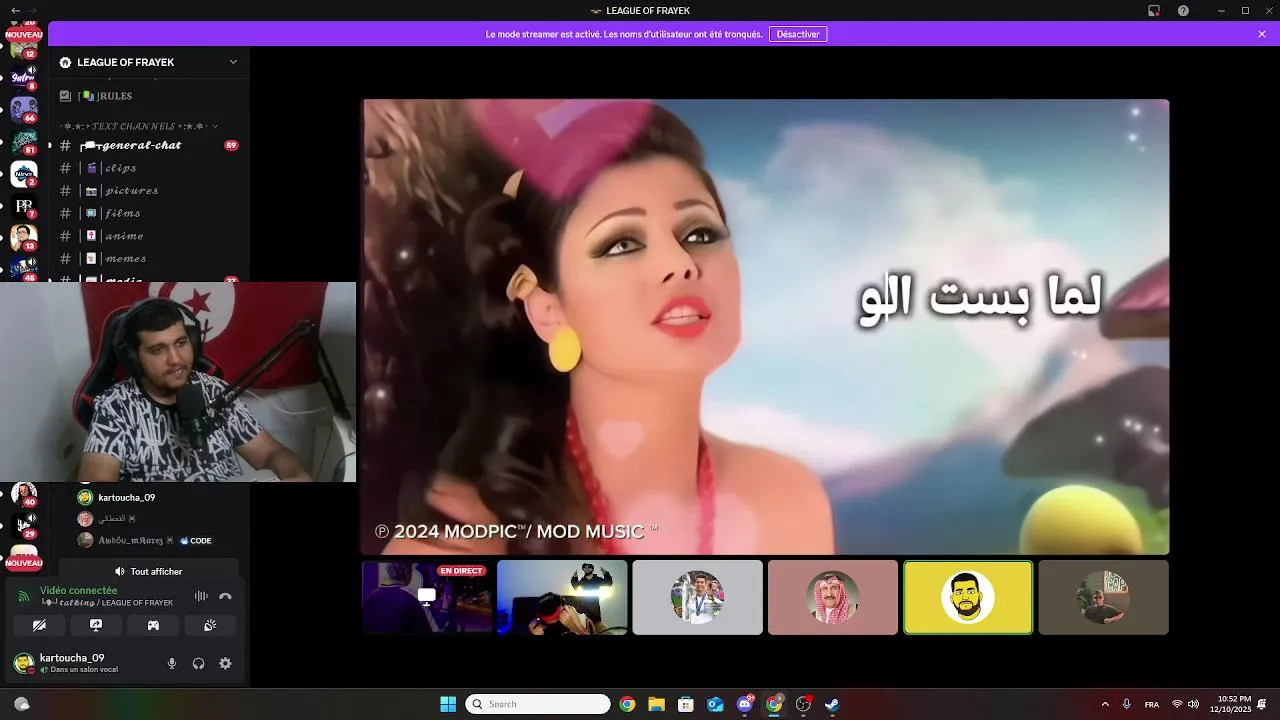This screenshot has width=1280, height=720.
Task: Open Steam from taskbar
Action: click(x=832, y=704)
